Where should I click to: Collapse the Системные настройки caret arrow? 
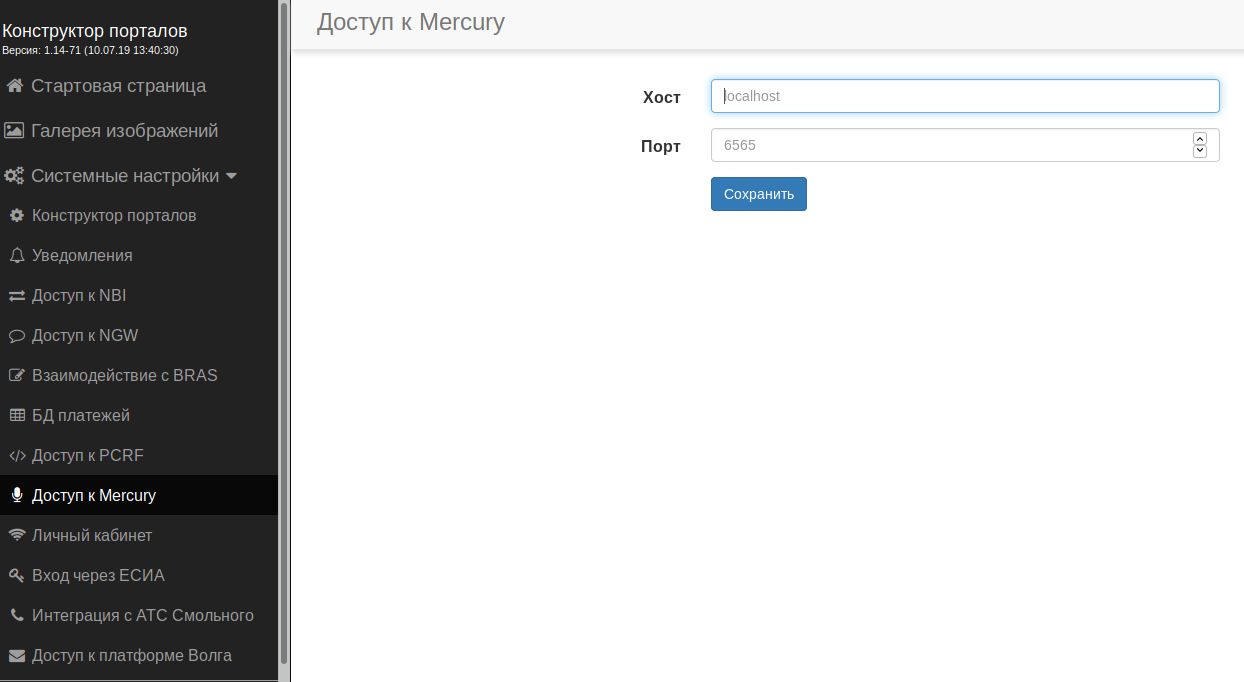tap(232, 177)
